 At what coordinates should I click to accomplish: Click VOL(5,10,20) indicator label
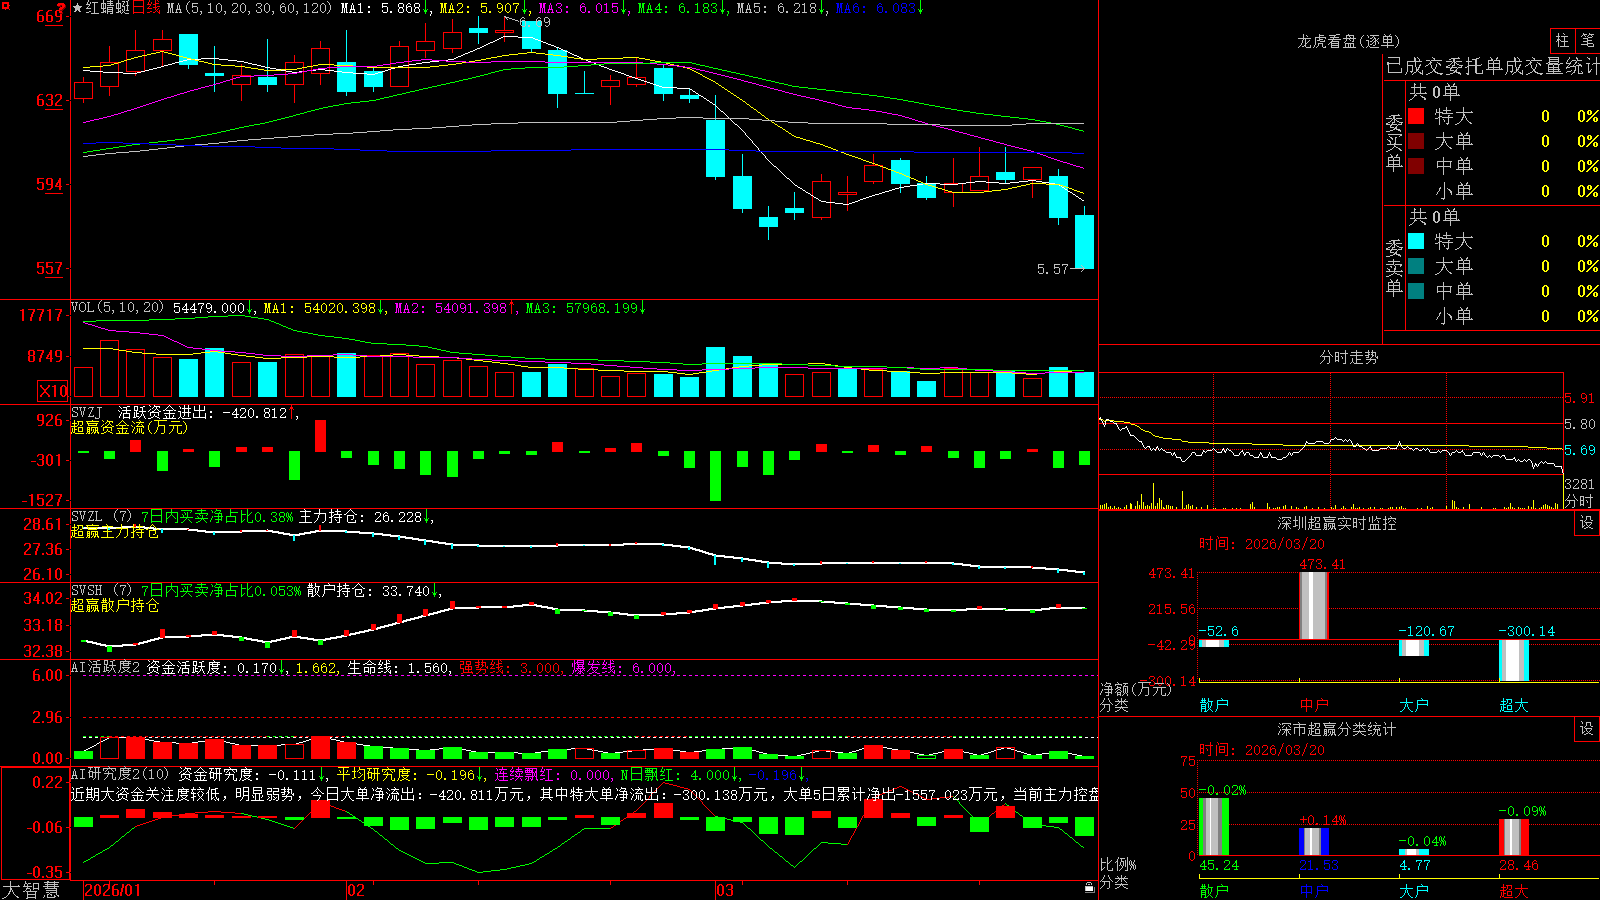117,308
